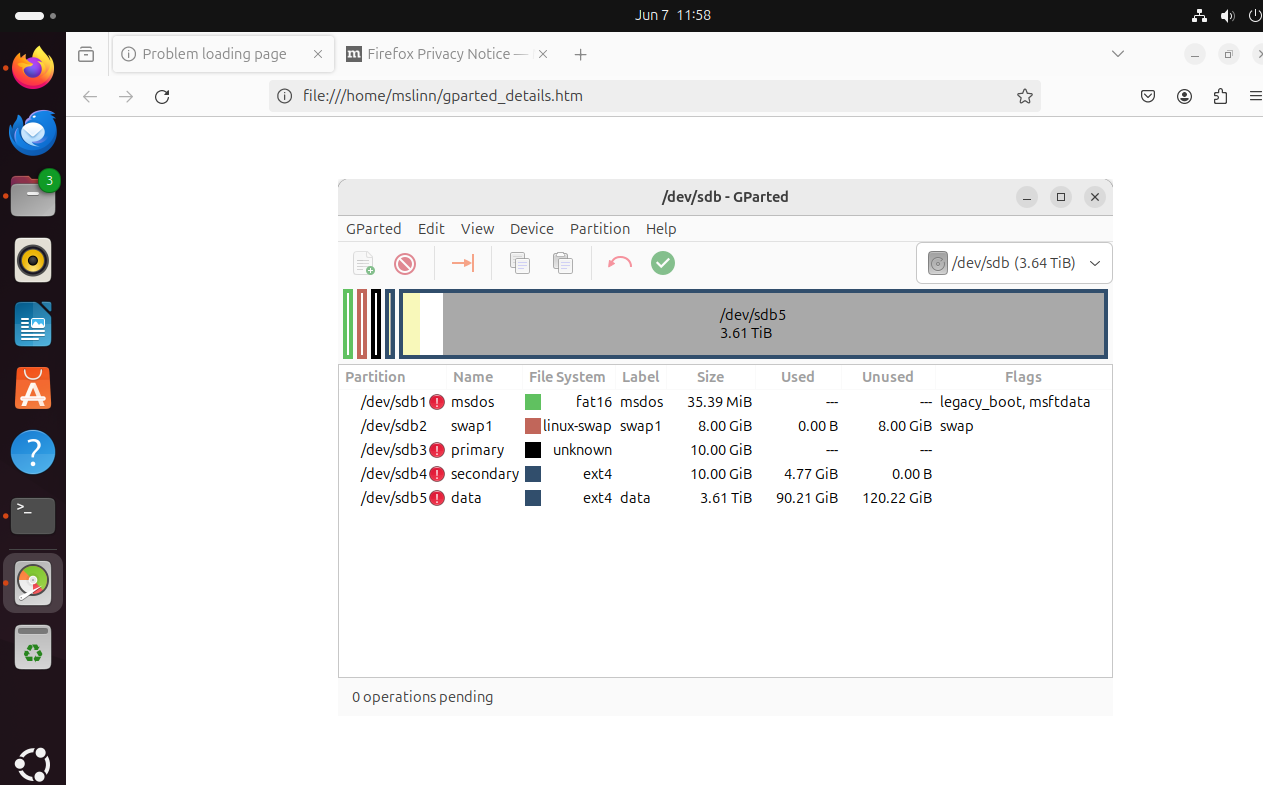Open the Firefox hamburger application menu

(1255, 96)
